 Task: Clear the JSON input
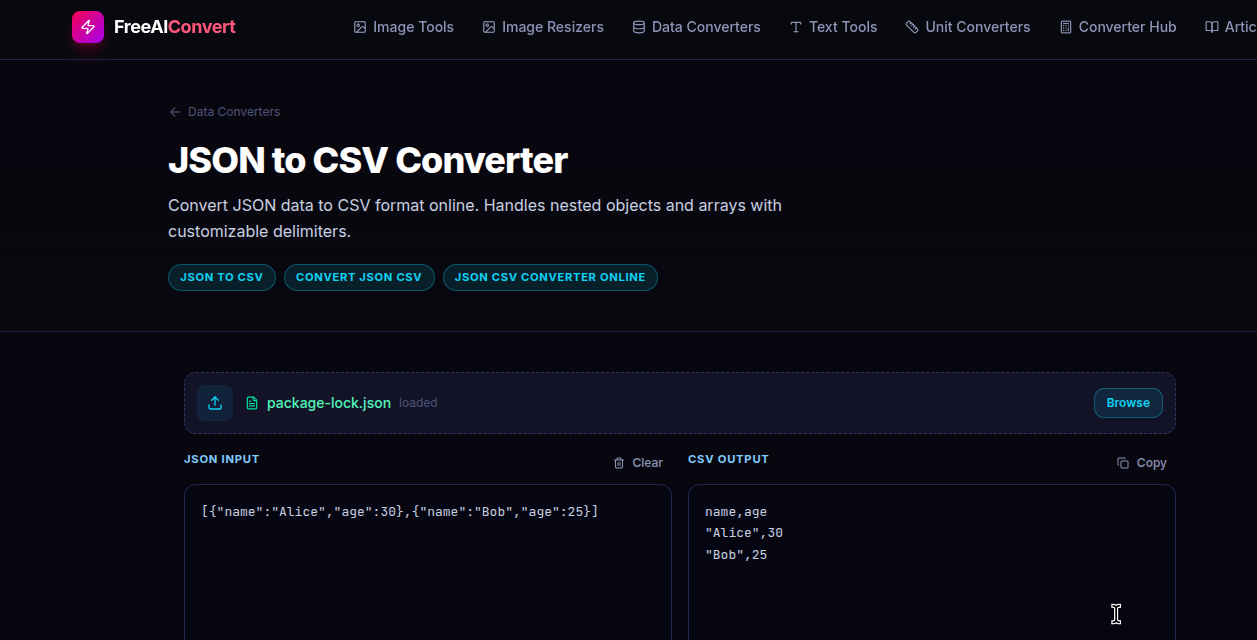[x=648, y=462]
